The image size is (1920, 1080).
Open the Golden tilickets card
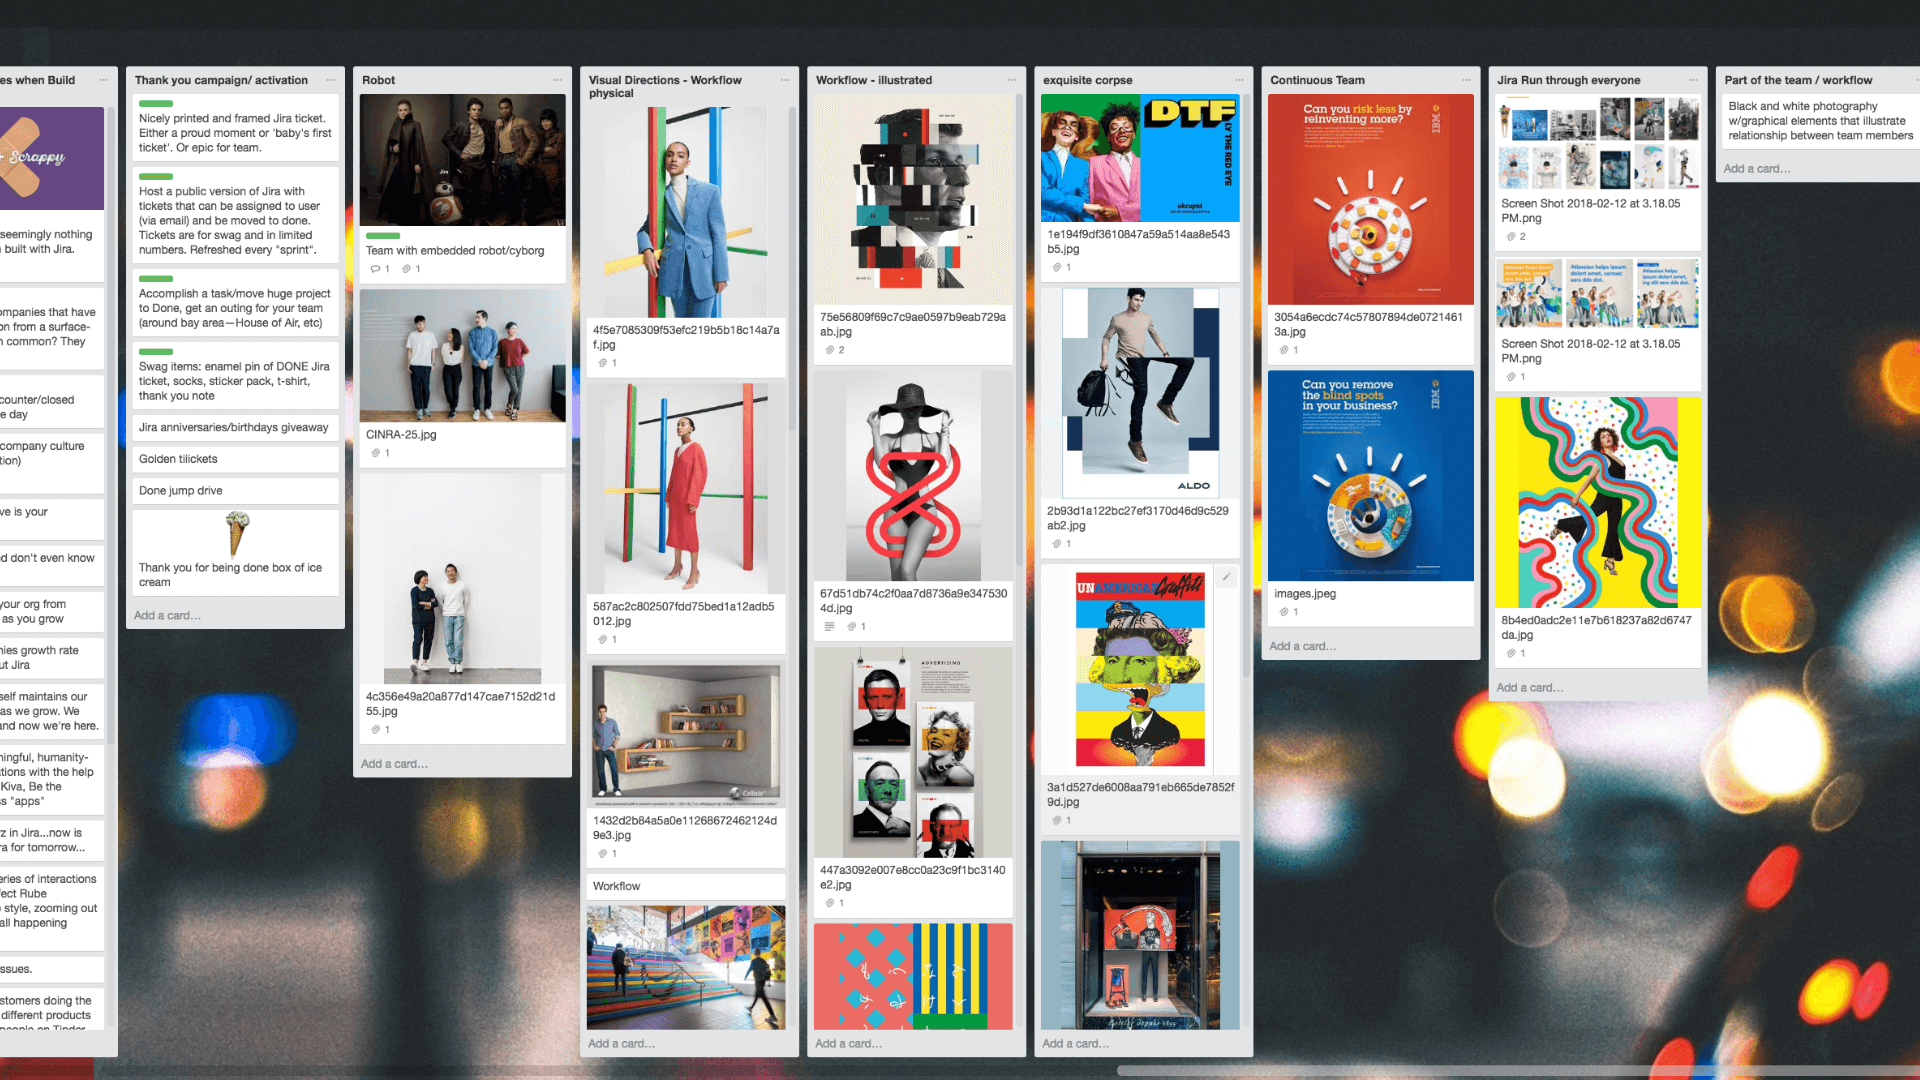tap(236, 459)
